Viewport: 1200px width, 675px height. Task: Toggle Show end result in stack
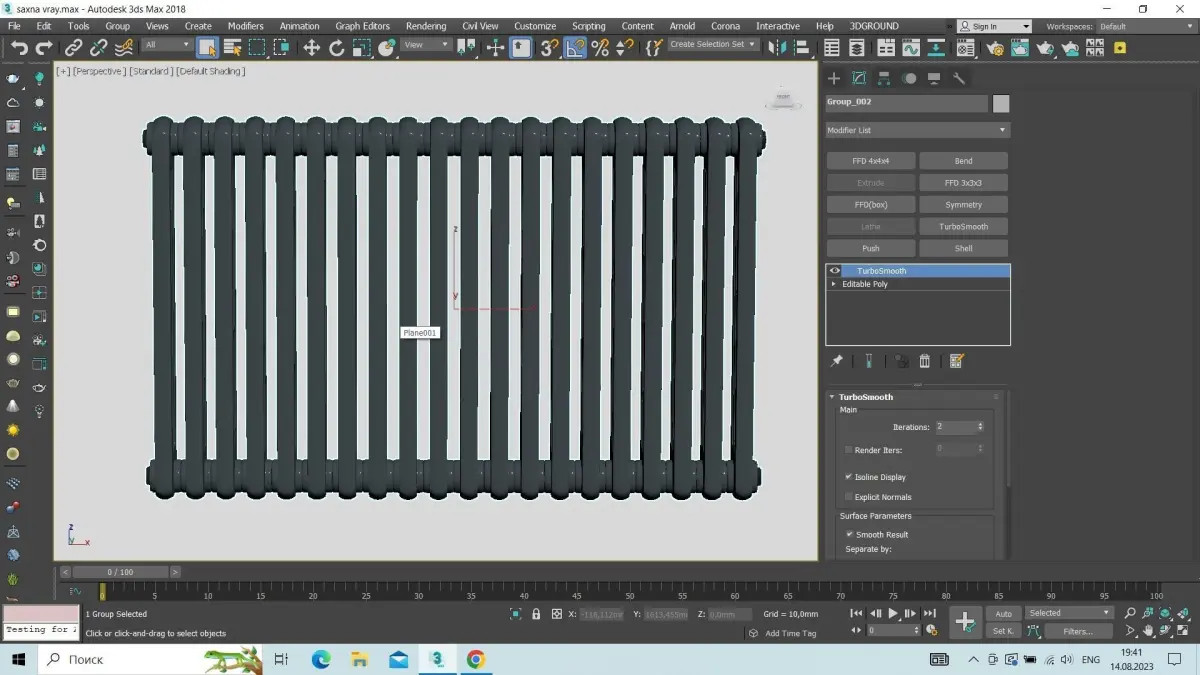point(869,361)
